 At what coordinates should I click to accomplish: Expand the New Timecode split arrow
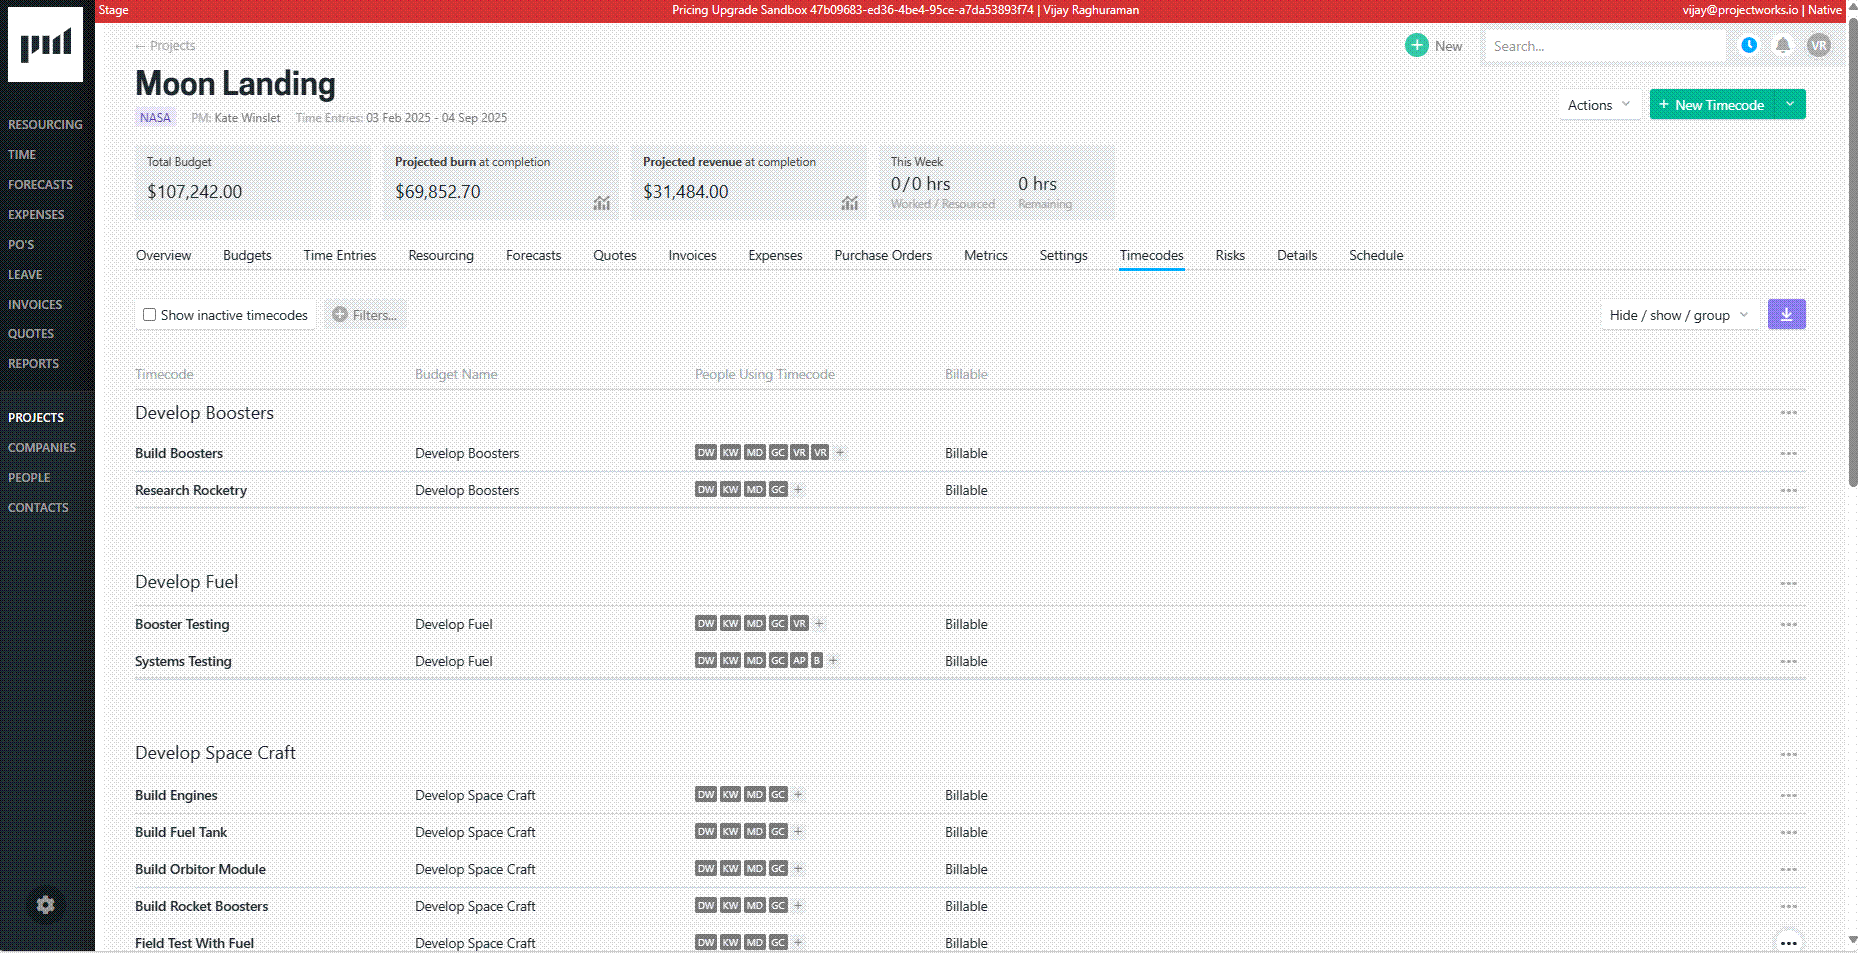pyautogui.click(x=1790, y=104)
